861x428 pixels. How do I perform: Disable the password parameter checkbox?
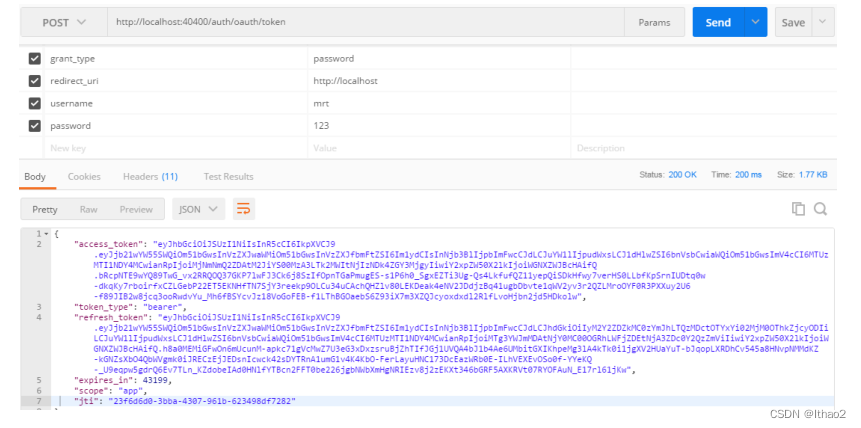click(x=35, y=126)
